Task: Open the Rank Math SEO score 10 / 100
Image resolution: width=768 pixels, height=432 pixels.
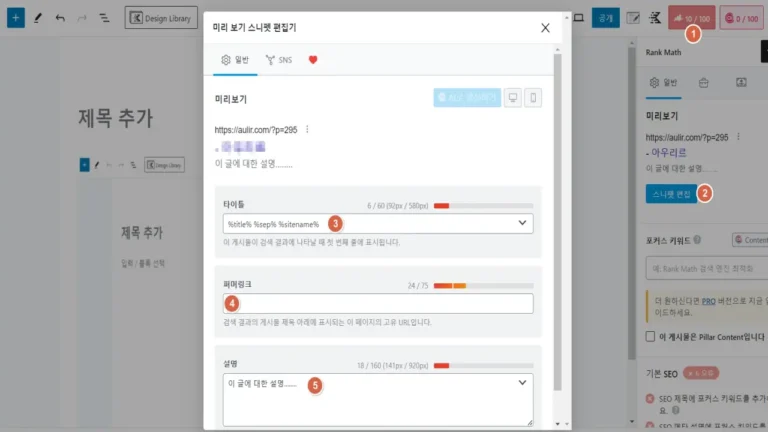Action: (x=692, y=18)
